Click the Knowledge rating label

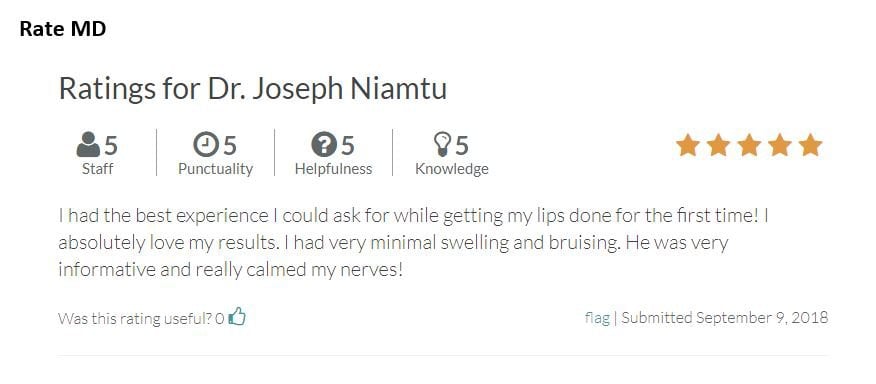tap(451, 169)
